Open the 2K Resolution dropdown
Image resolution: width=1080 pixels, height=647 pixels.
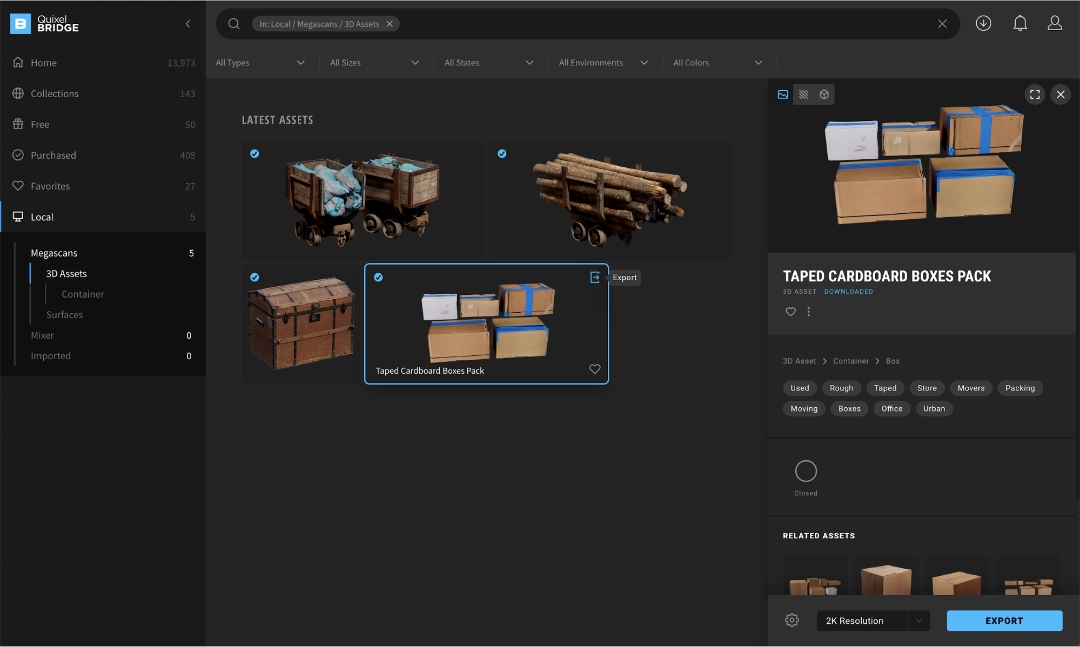pos(872,620)
